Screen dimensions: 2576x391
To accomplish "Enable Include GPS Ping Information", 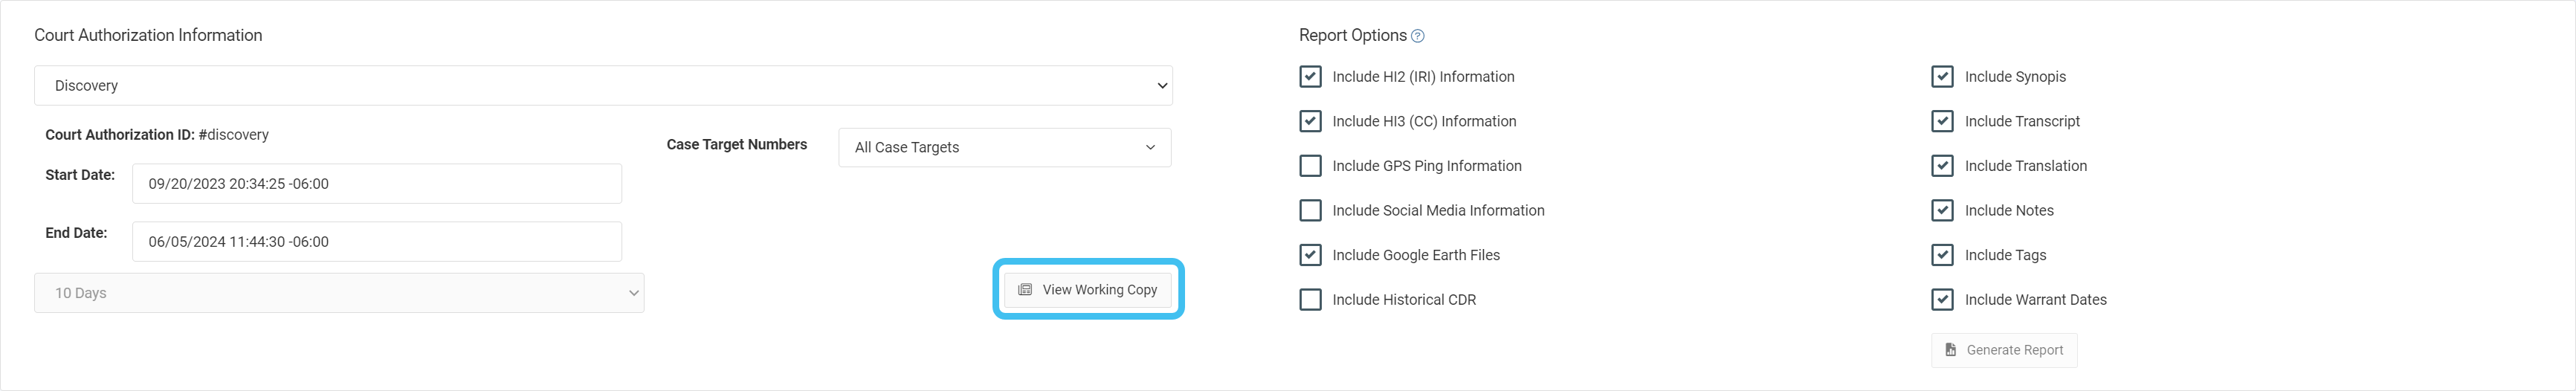I will coord(1310,166).
